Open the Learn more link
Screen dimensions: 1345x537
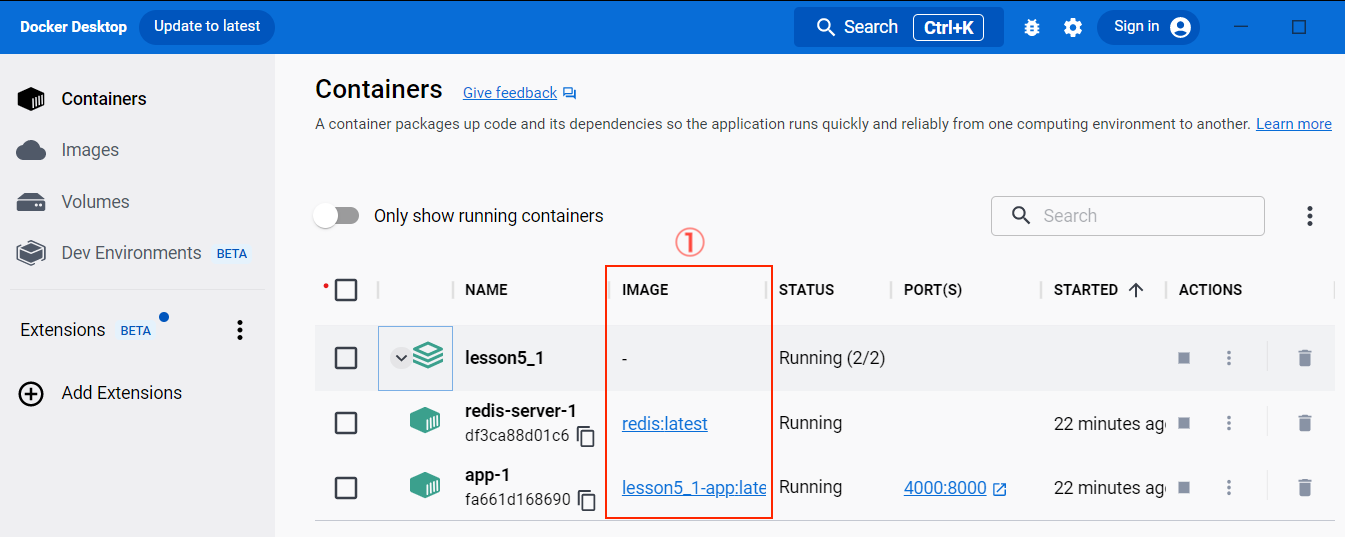click(x=1294, y=124)
